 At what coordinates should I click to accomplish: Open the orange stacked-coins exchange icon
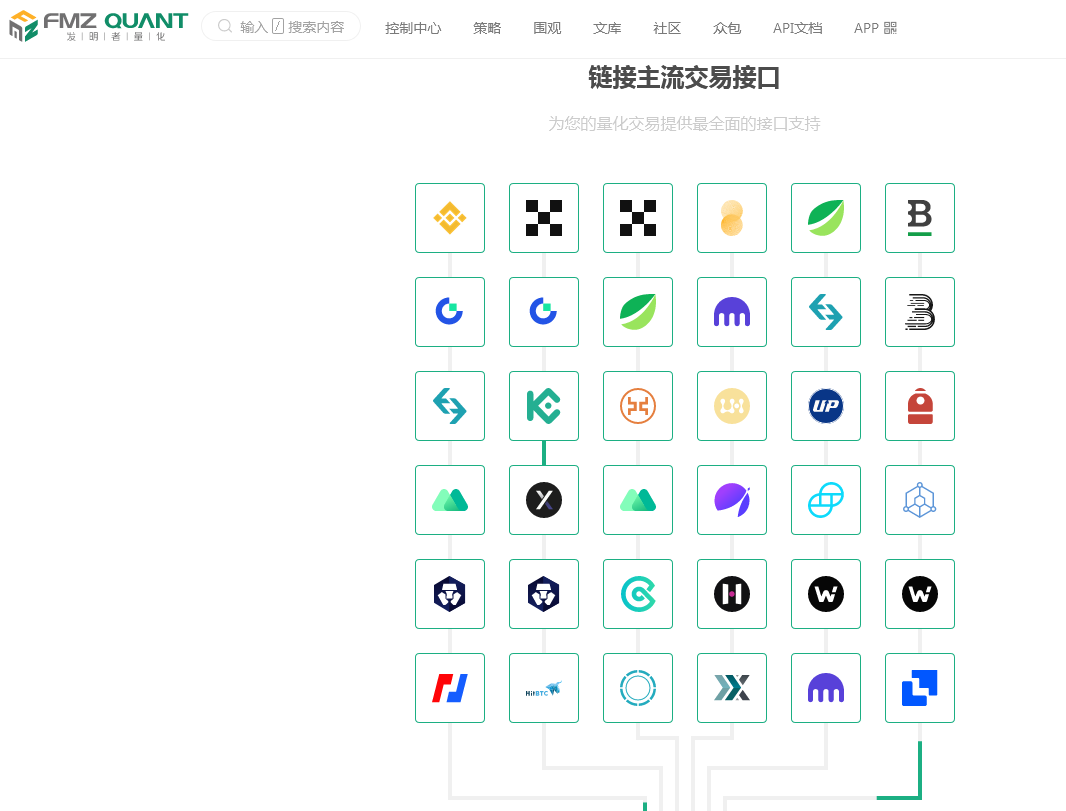click(732, 218)
